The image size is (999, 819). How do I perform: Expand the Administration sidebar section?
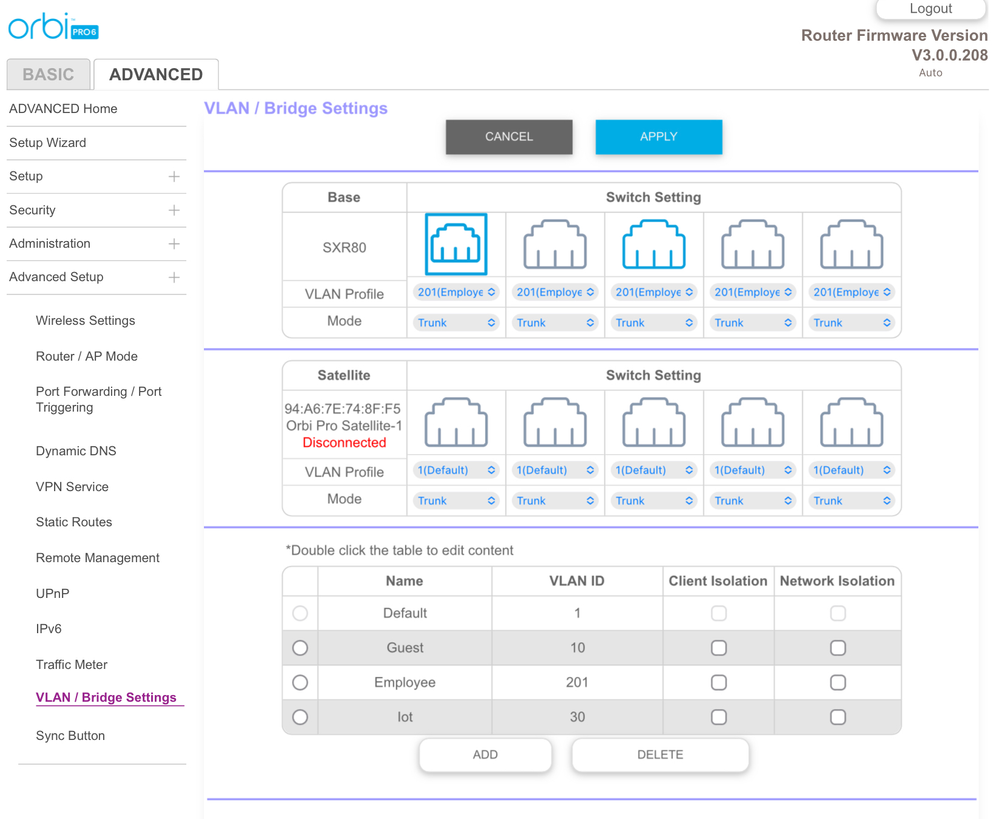(174, 244)
